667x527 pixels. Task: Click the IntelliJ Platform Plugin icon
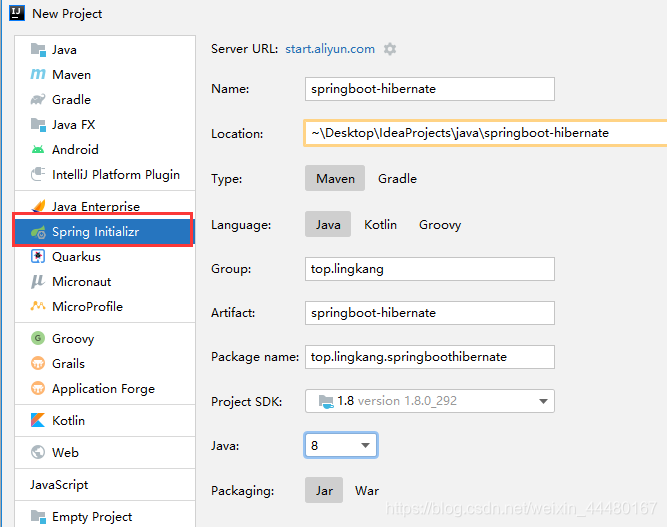[x=38, y=174]
